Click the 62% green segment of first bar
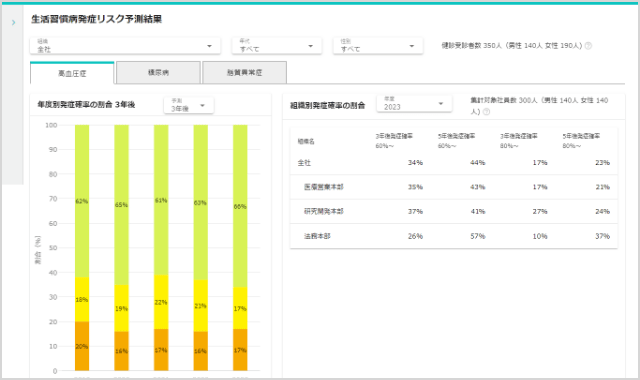Image resolution: width=640 pixels, height=380 pixels. coord(82,201)
